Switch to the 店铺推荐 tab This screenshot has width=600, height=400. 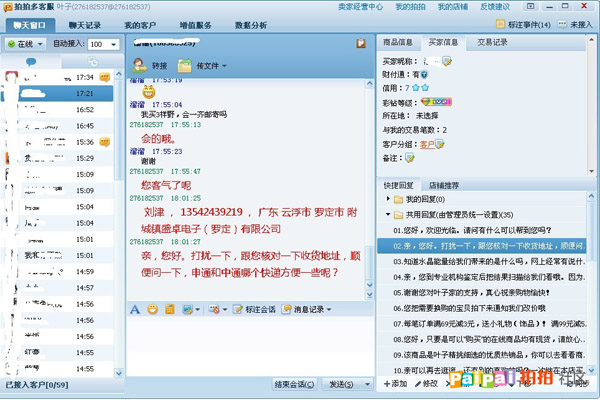pos(443,185)
